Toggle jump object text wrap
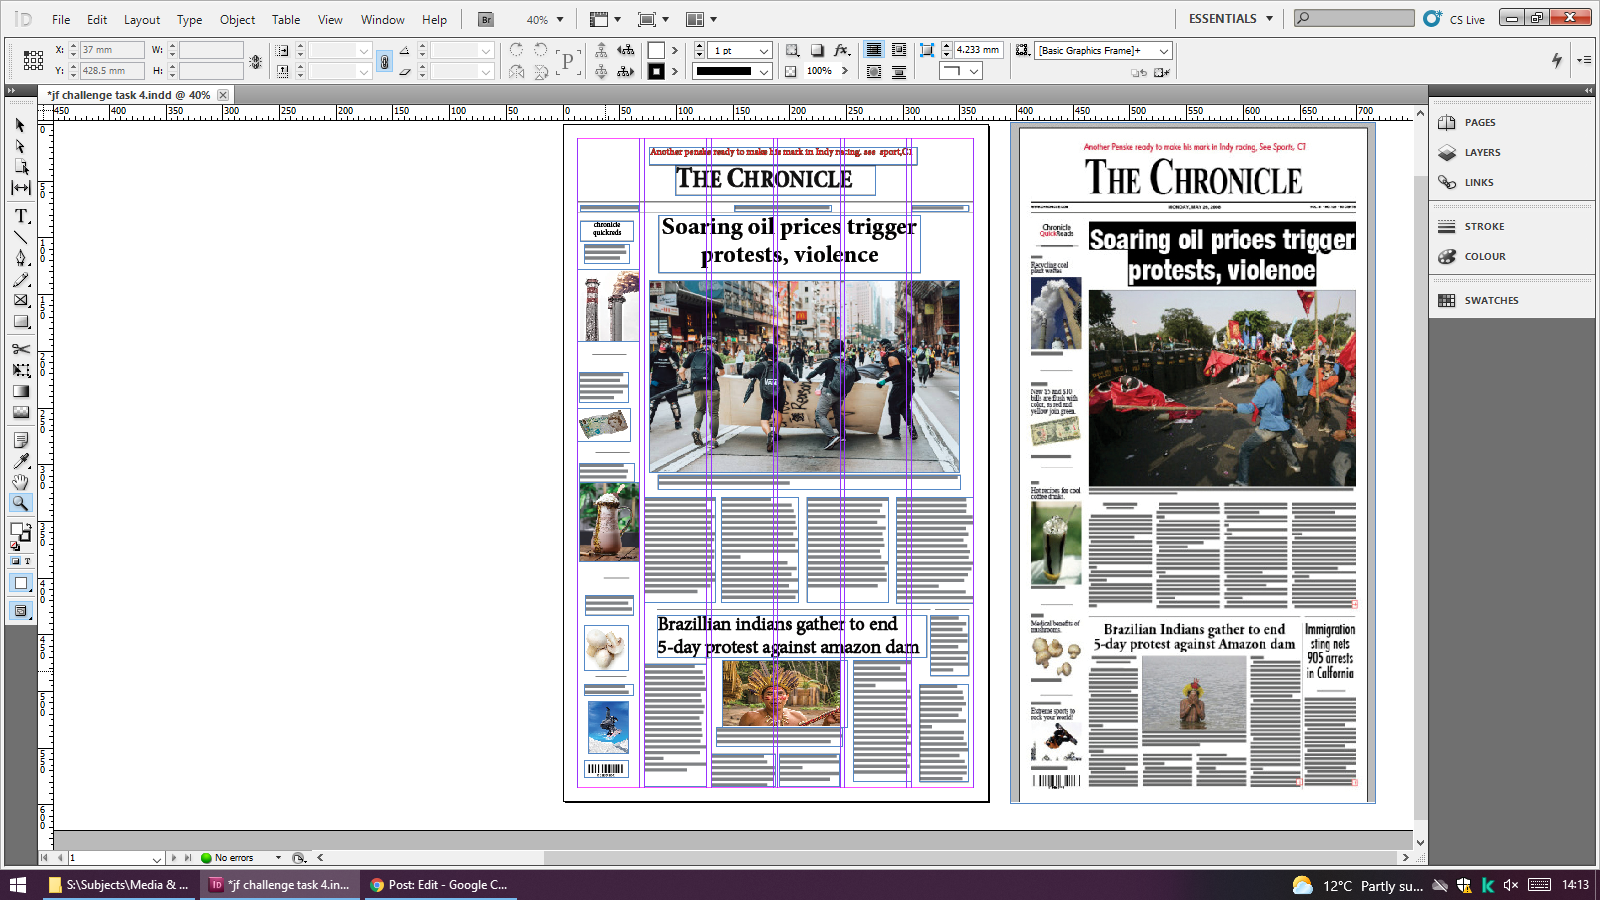The width and height of the screenshot is (1600, 900). [x=899, y=71]
